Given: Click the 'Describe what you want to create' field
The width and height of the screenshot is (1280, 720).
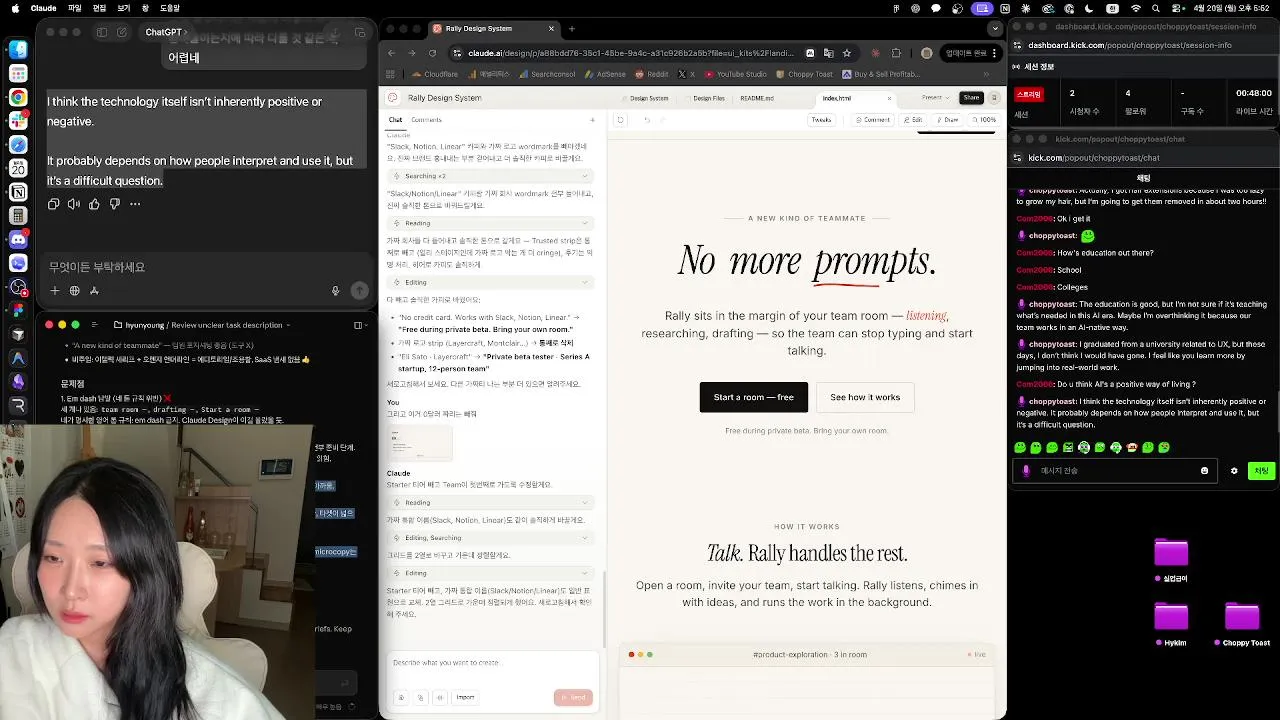Looking at the screenshot, I should (x=492, y=663).
